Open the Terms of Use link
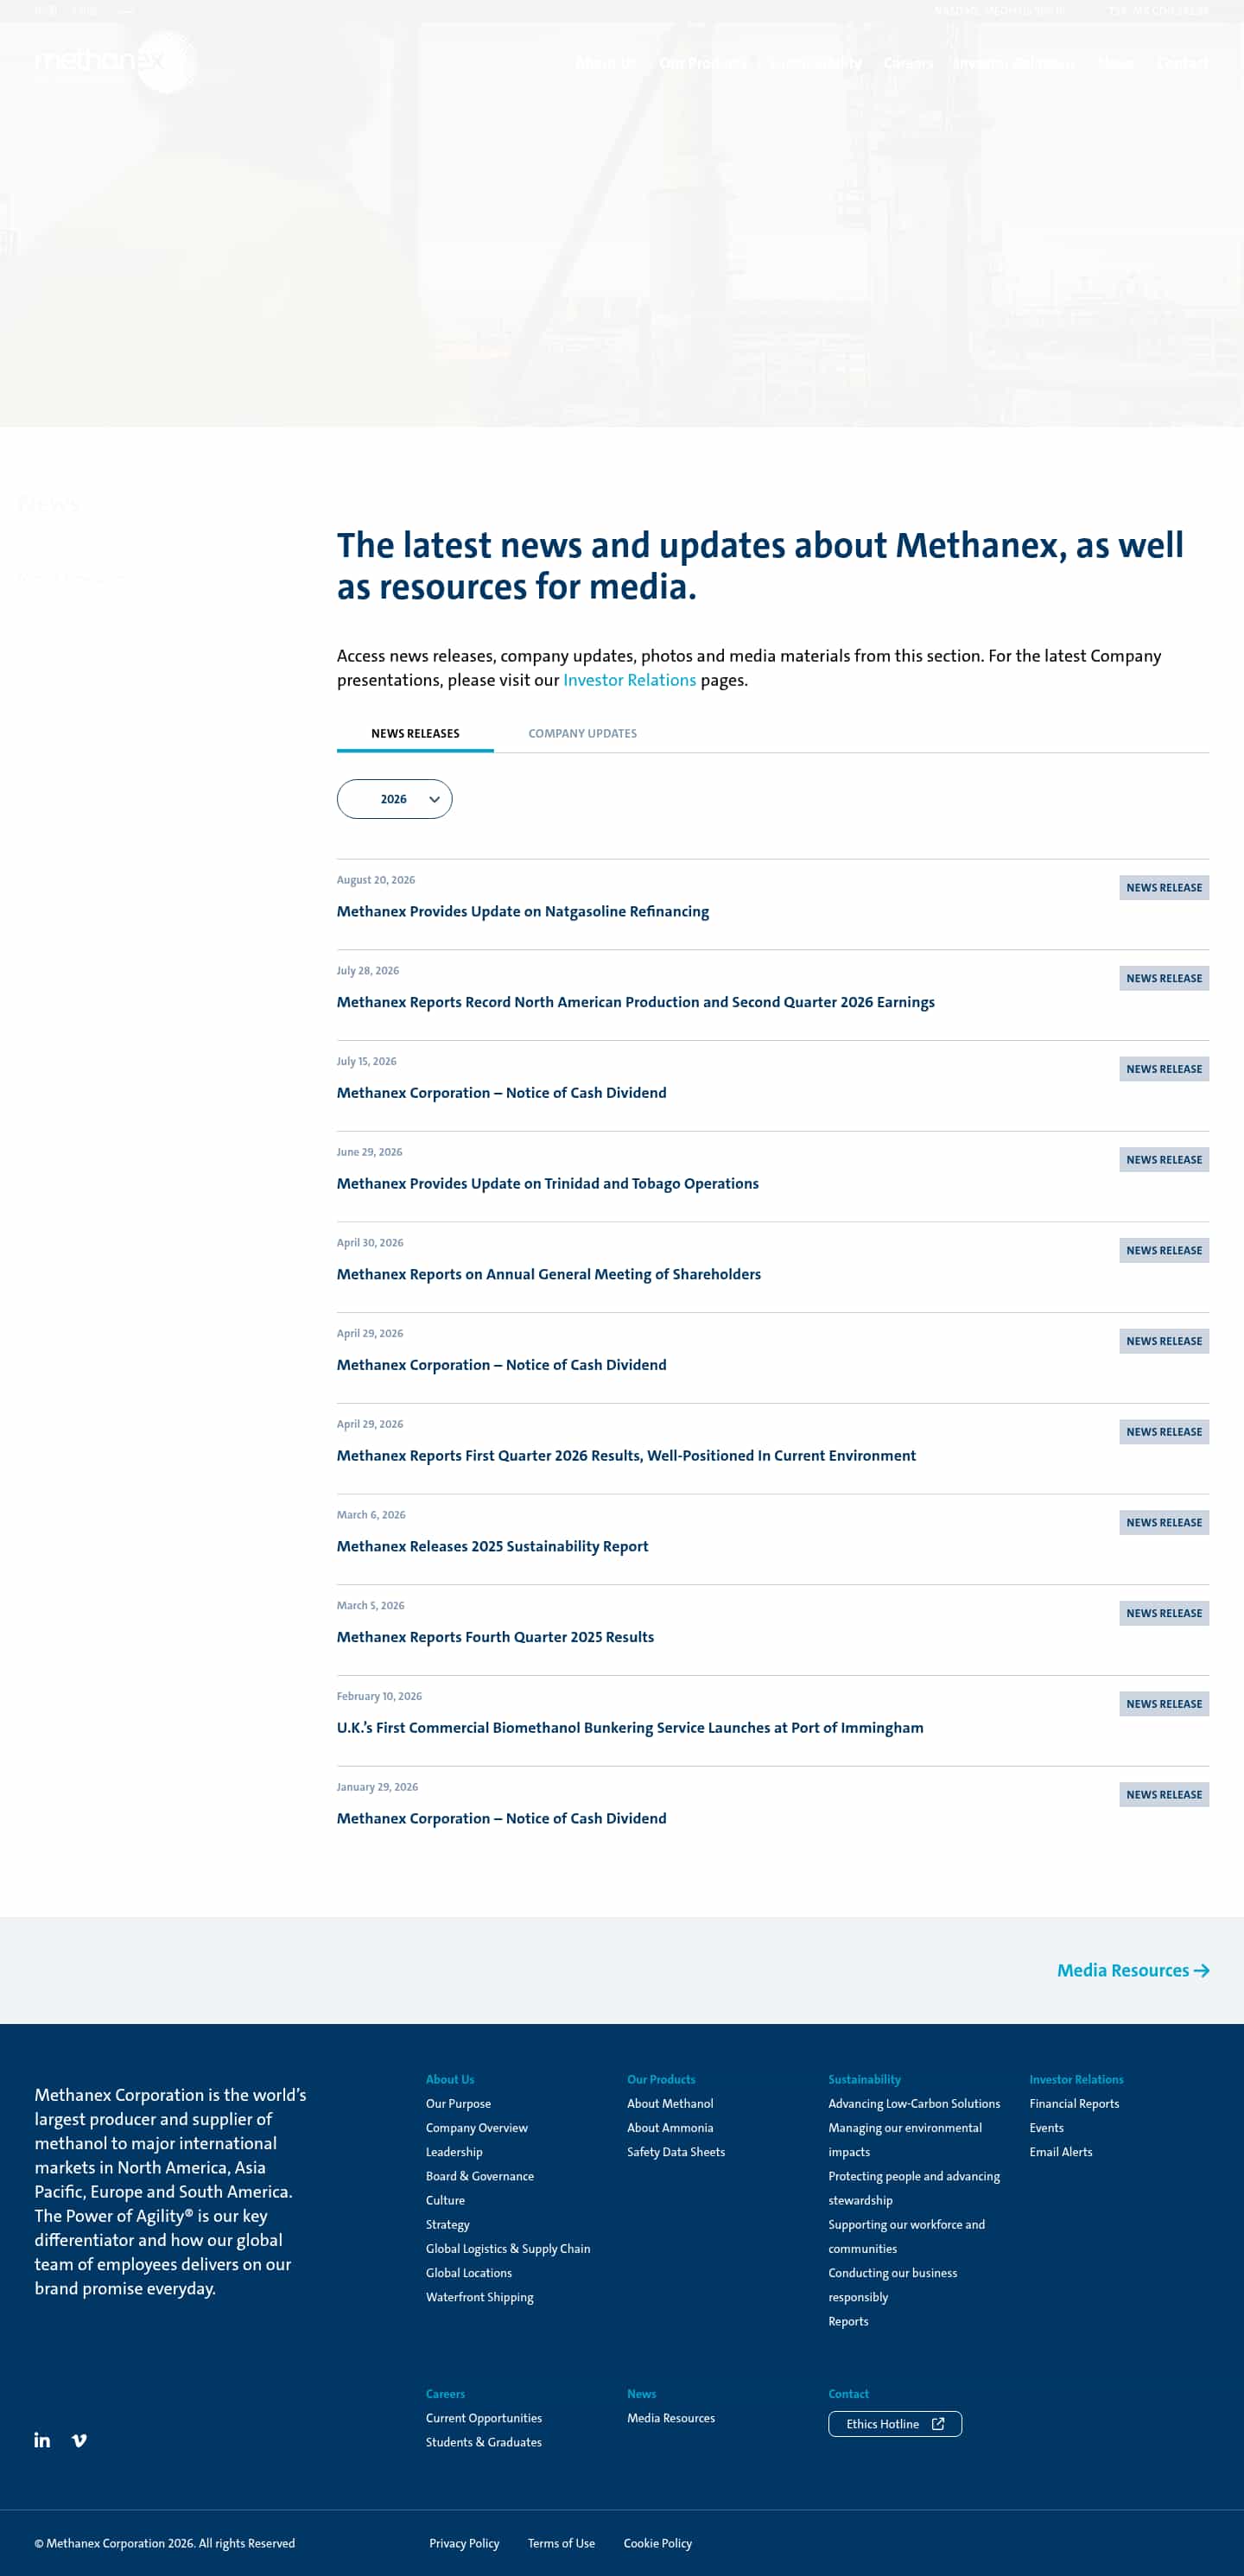This screenshot has width=1244, height=2576. pos(561,2543)
